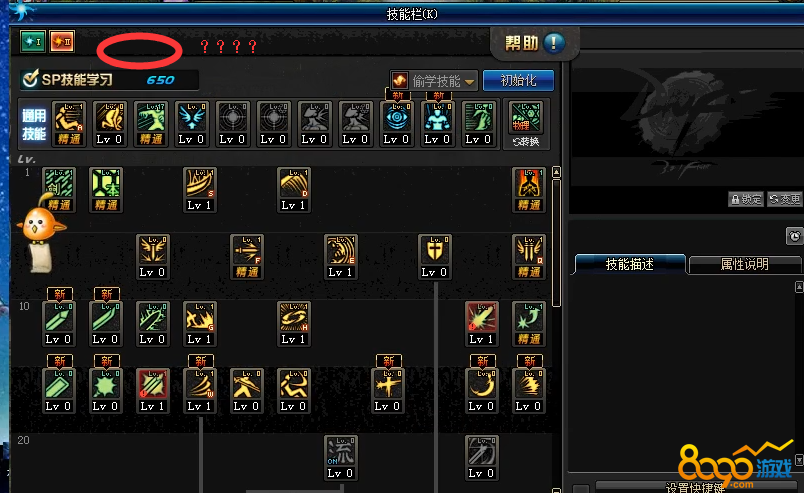Toggle the SP技能学习 checkmark
804x493 pixels.
[31, 79]
